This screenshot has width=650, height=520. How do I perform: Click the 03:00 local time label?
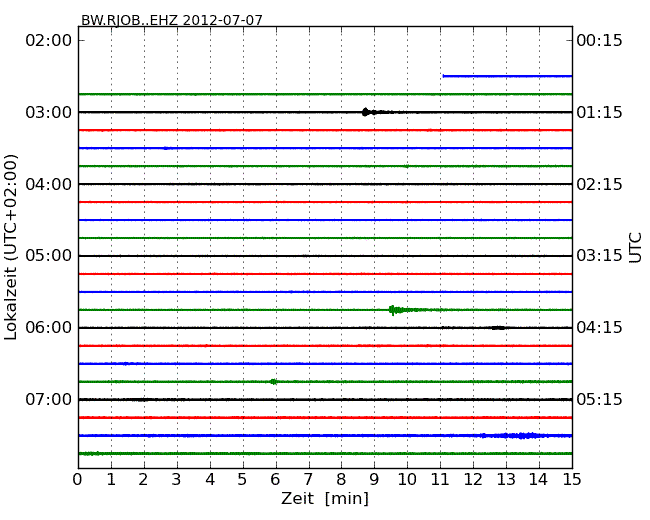click(49, 112)
